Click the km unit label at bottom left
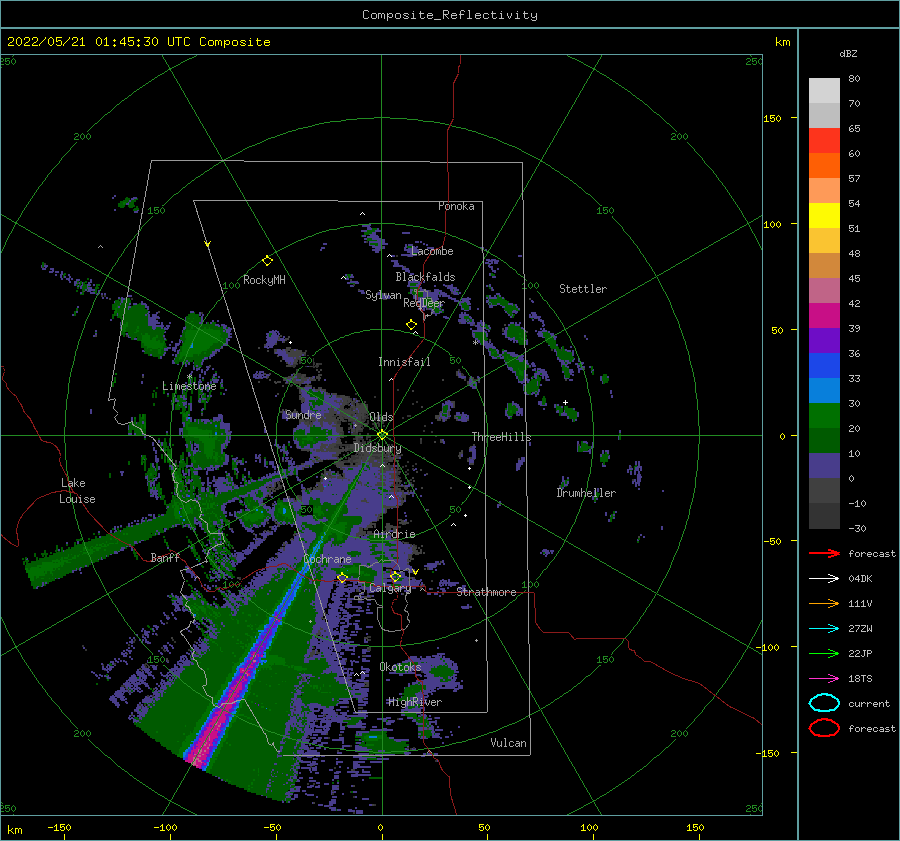The width and height of the screenshot is (900, 841). [x=14, y=830]
